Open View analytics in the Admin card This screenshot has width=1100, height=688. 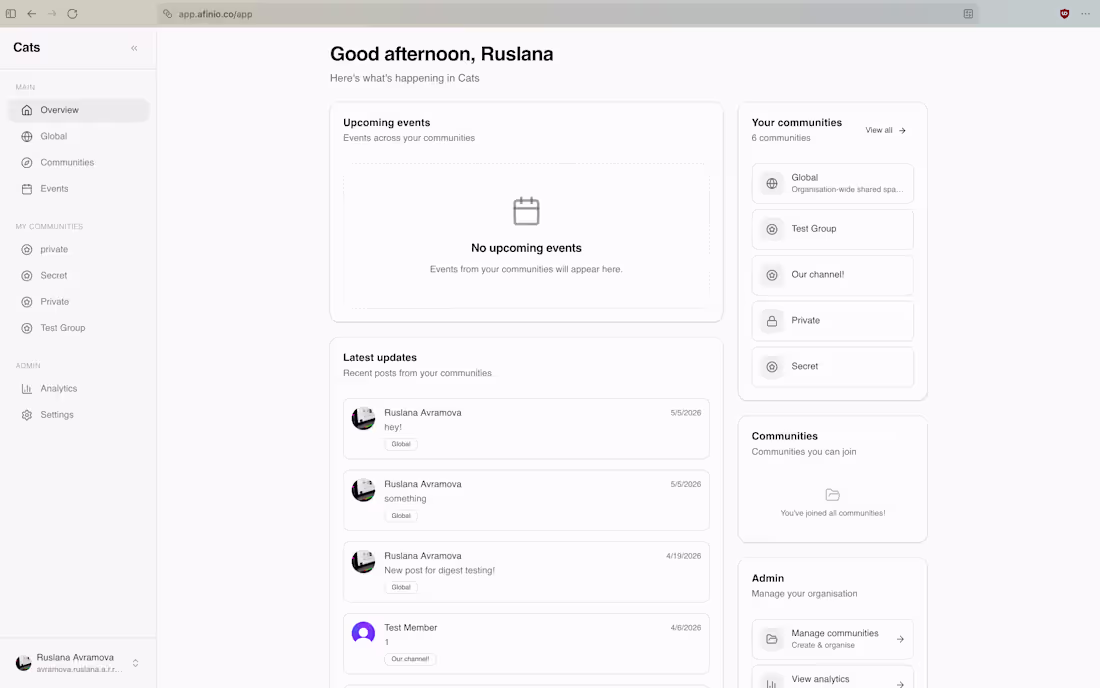click(x=833, y=679)
